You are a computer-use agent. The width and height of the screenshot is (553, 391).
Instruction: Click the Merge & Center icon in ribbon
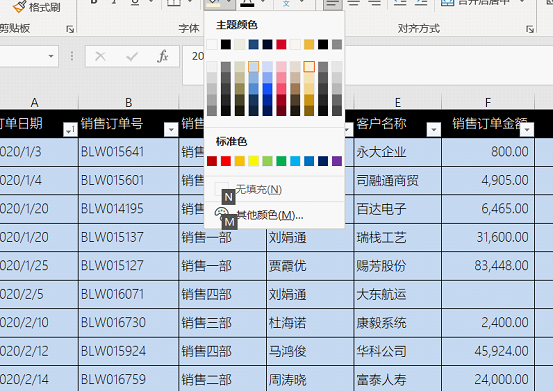coord(447,3)
